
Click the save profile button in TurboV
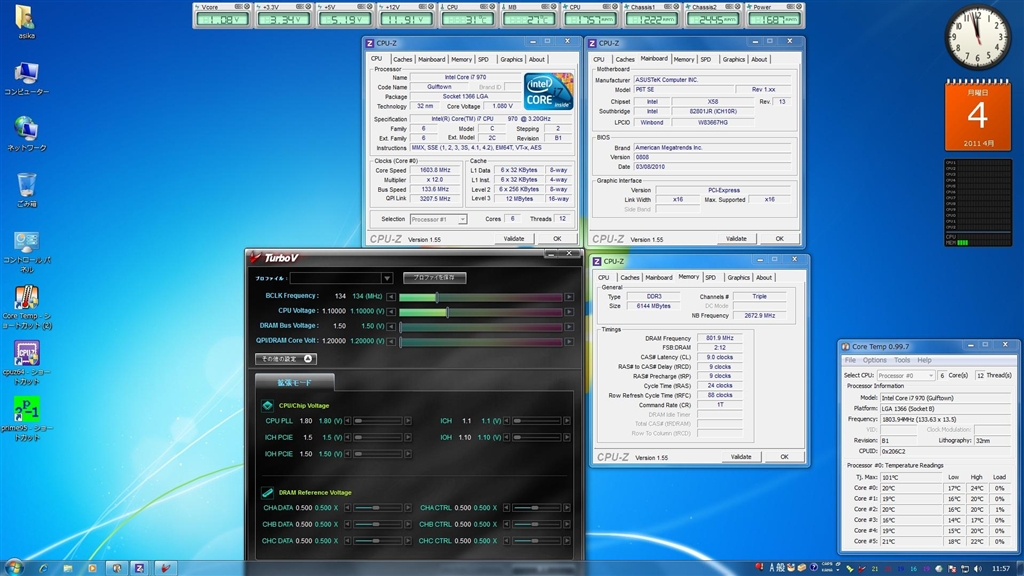point(434,278)
